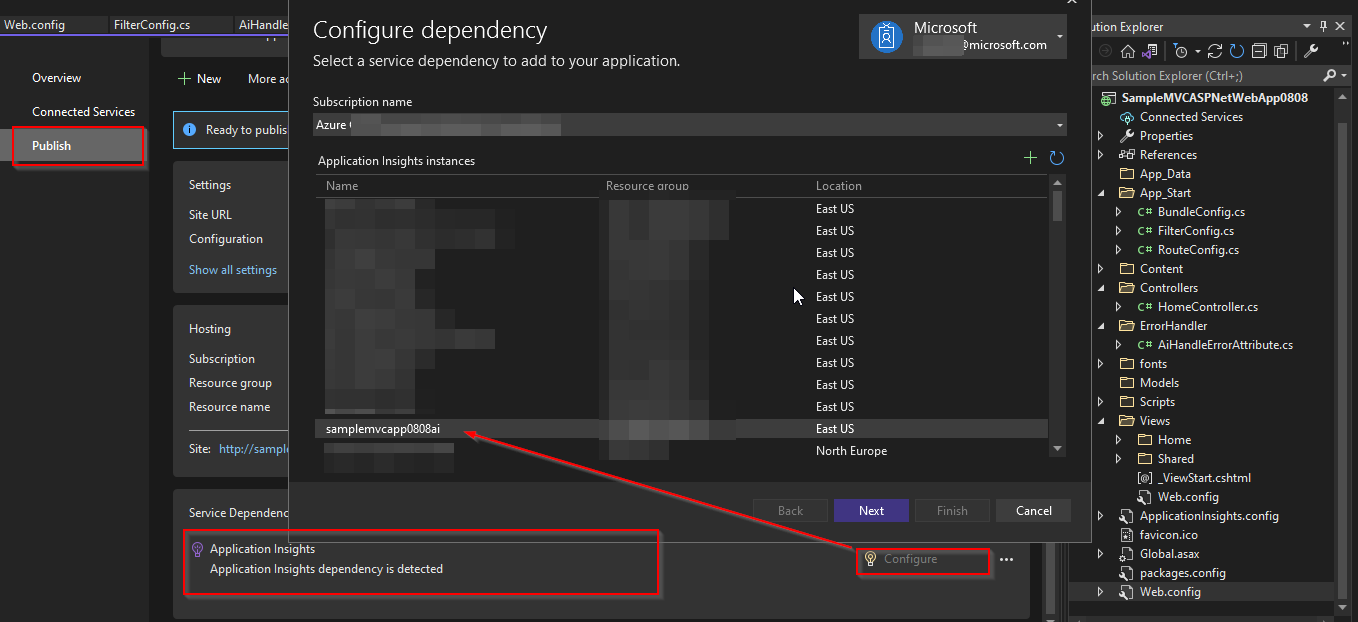This screenshot has height=622, width=1358.
Task: Collapse All in Solution Explorer toolbar
Action: pos(1259,51)
